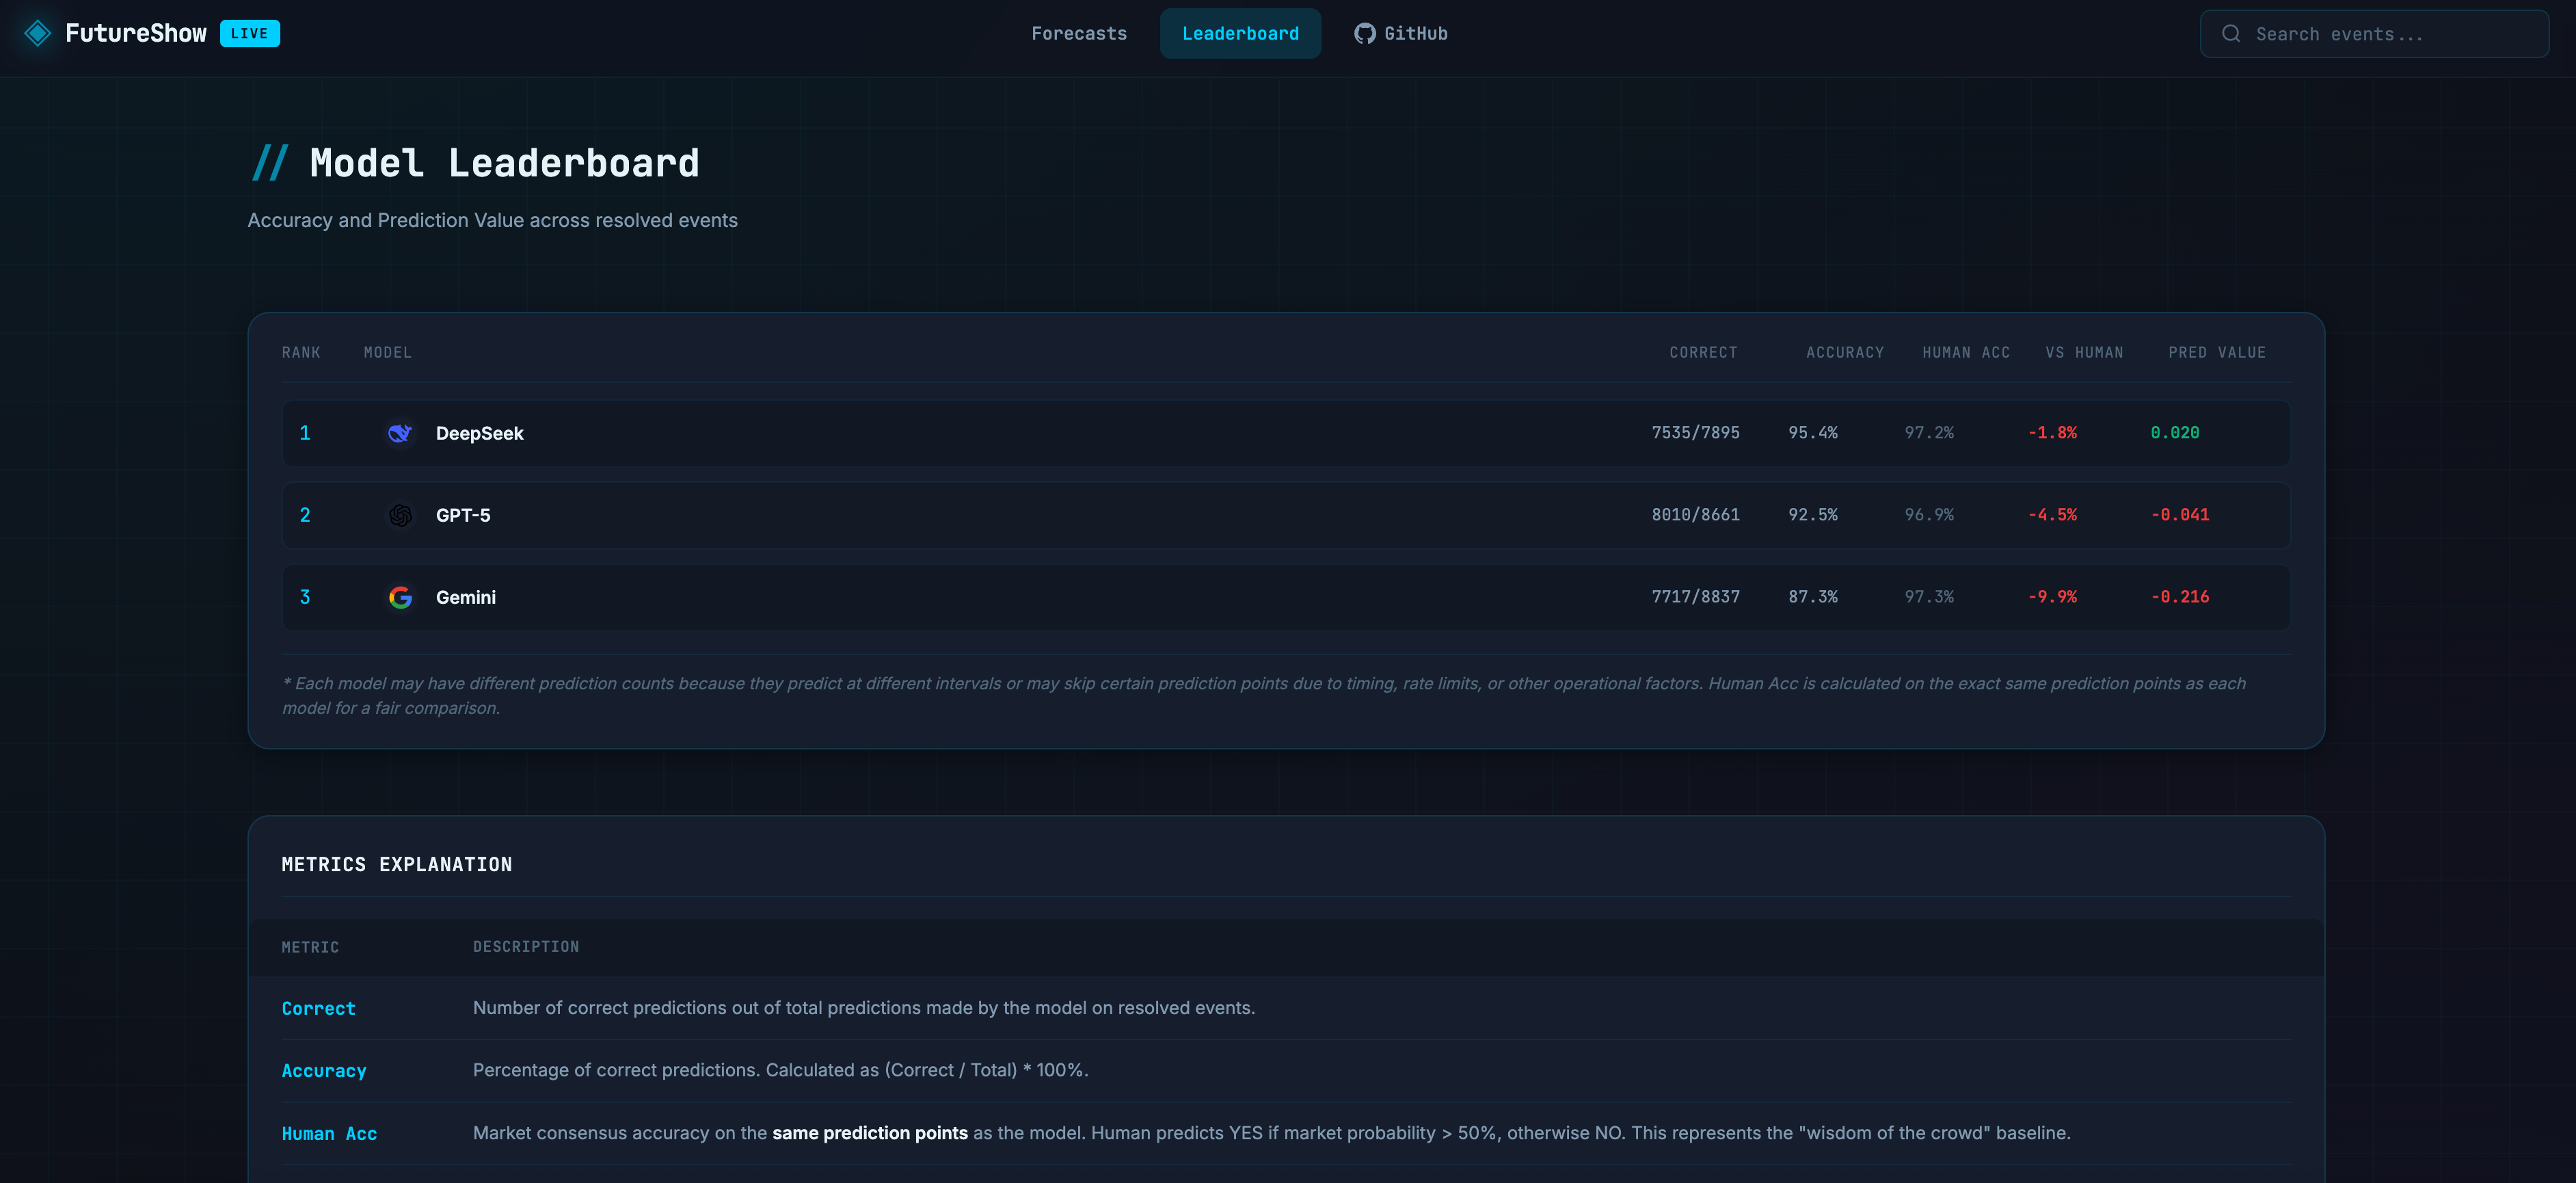
Task: Sort the table by PRED VALUE
Action: pos(2216,352)
